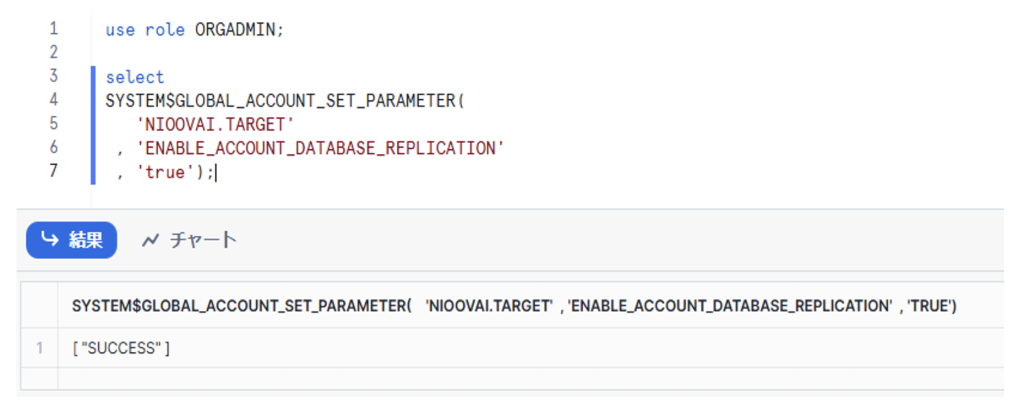Click editor line number 7
This screenshot has width=1024, height=407.
53,171
